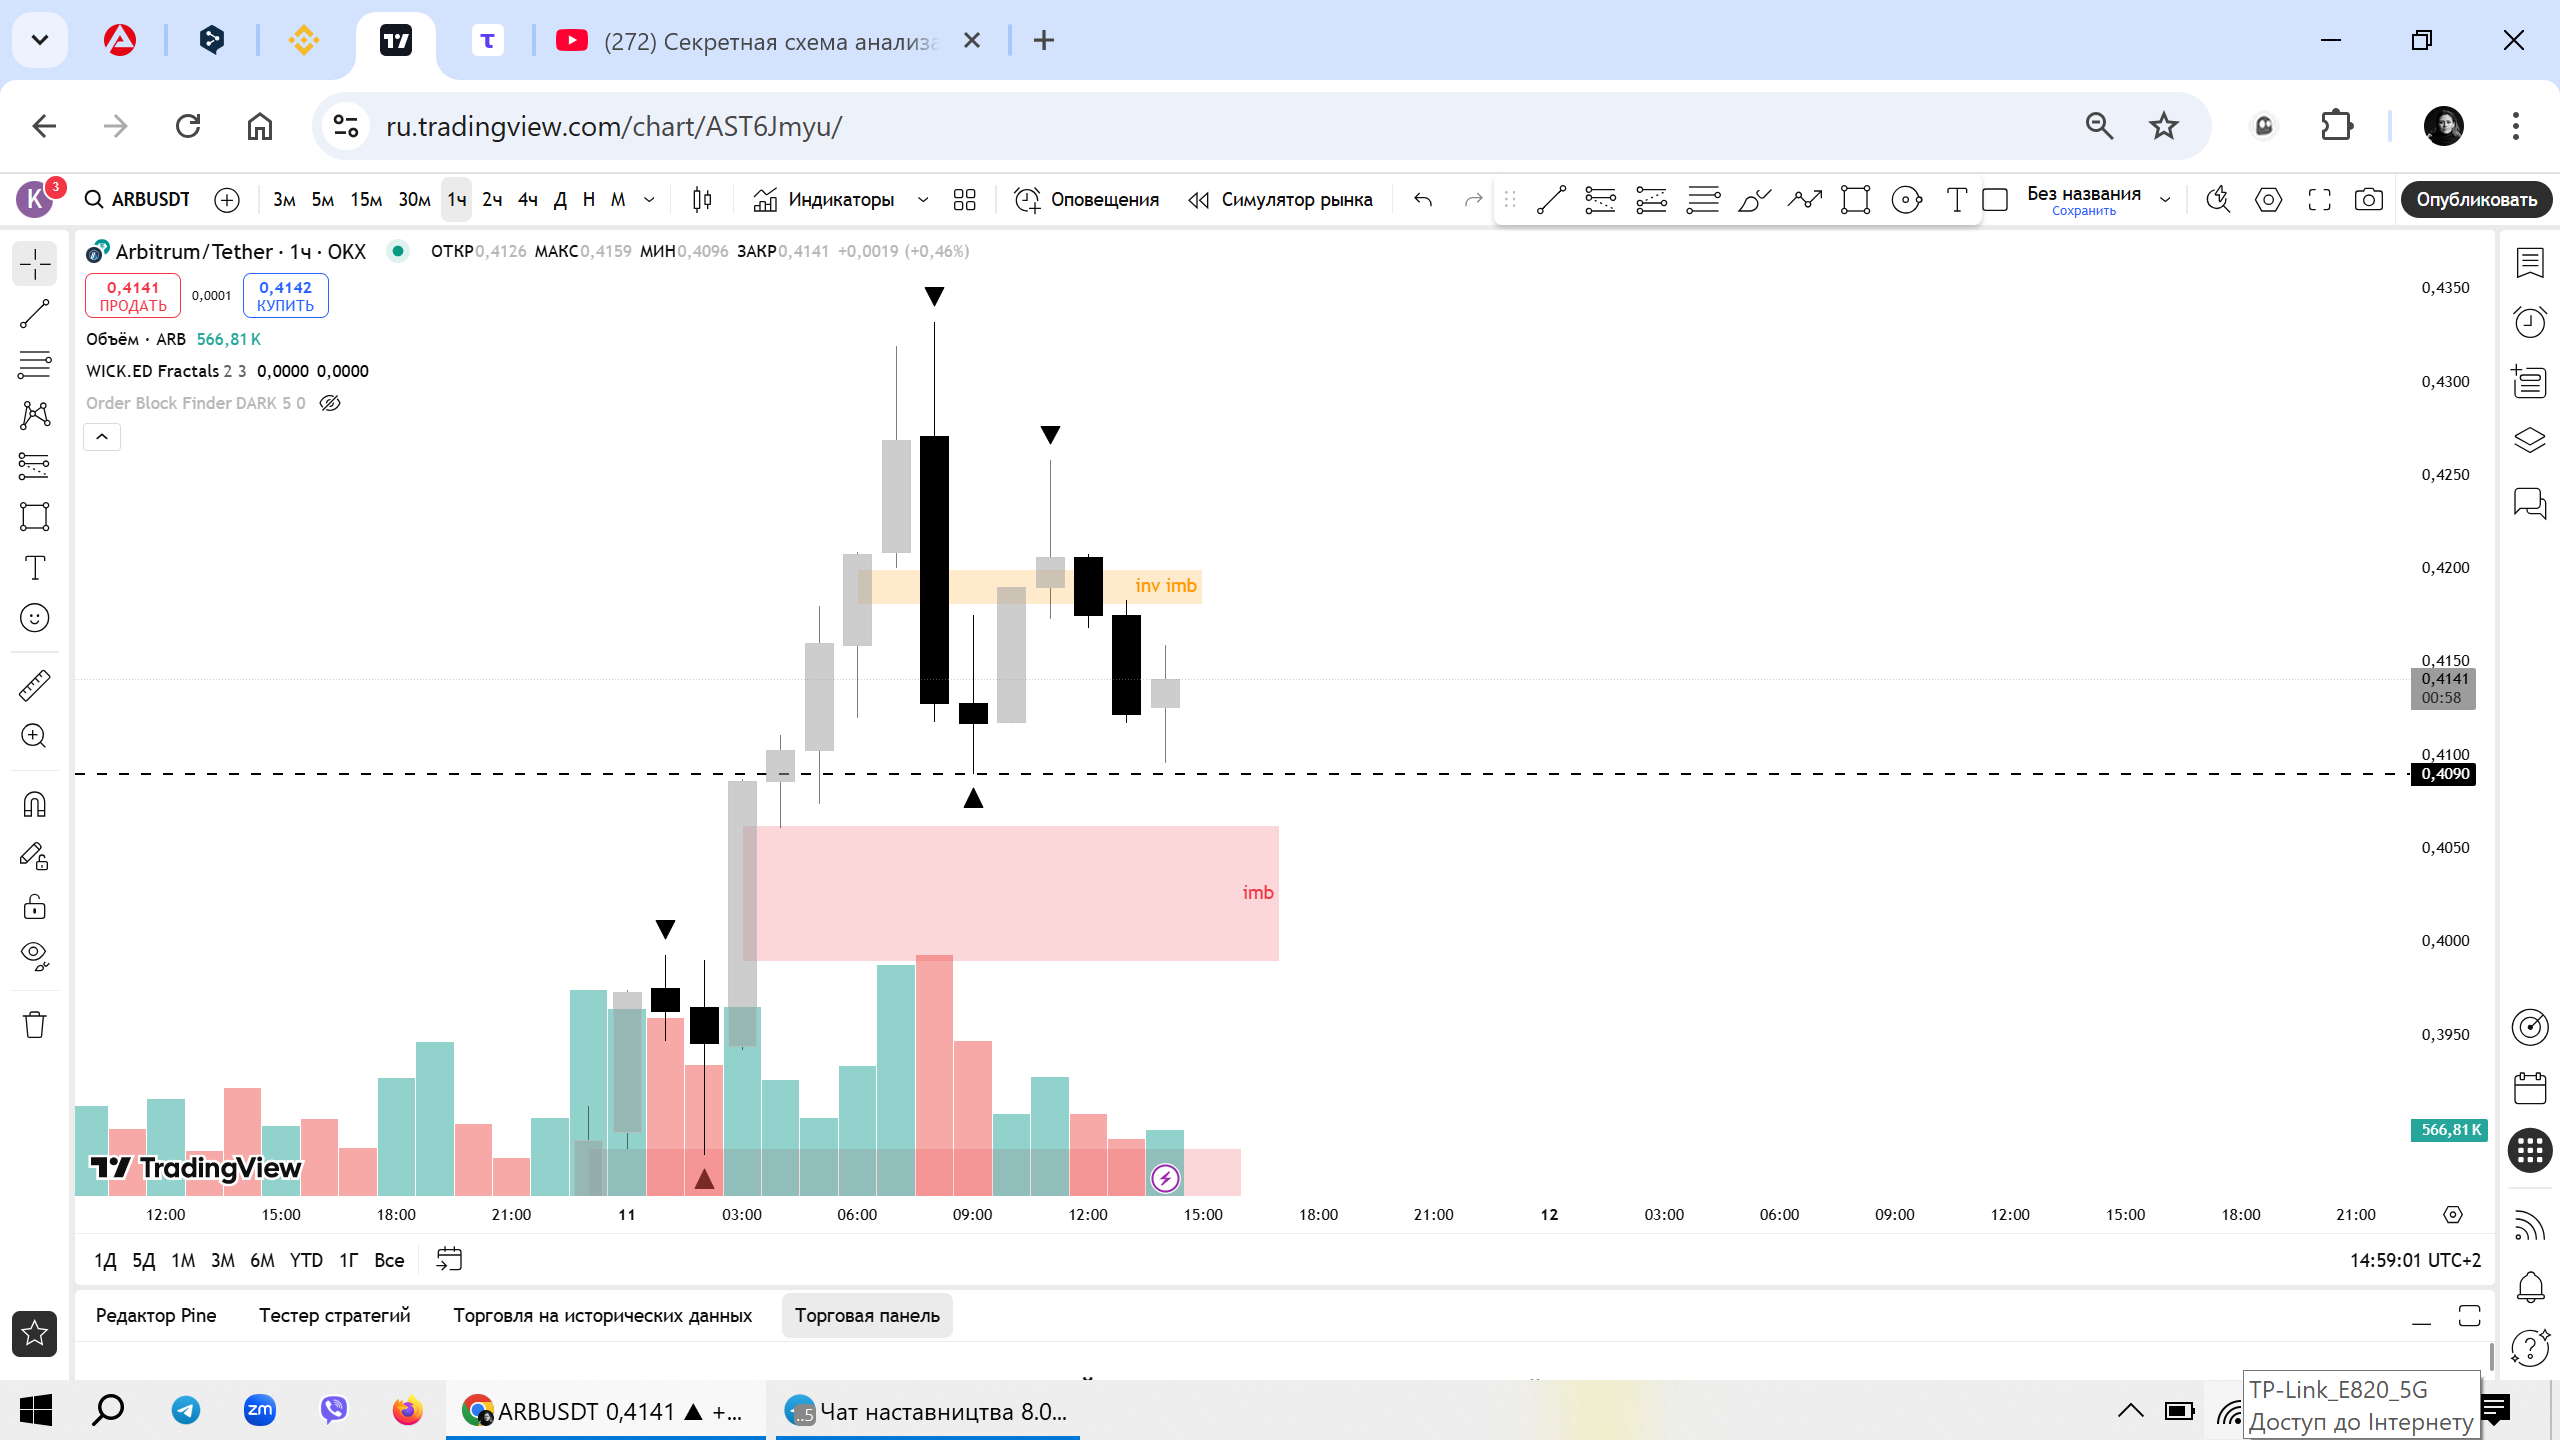
Task: Open candlestick chart type selector
Action: click(x=702, y=200)
